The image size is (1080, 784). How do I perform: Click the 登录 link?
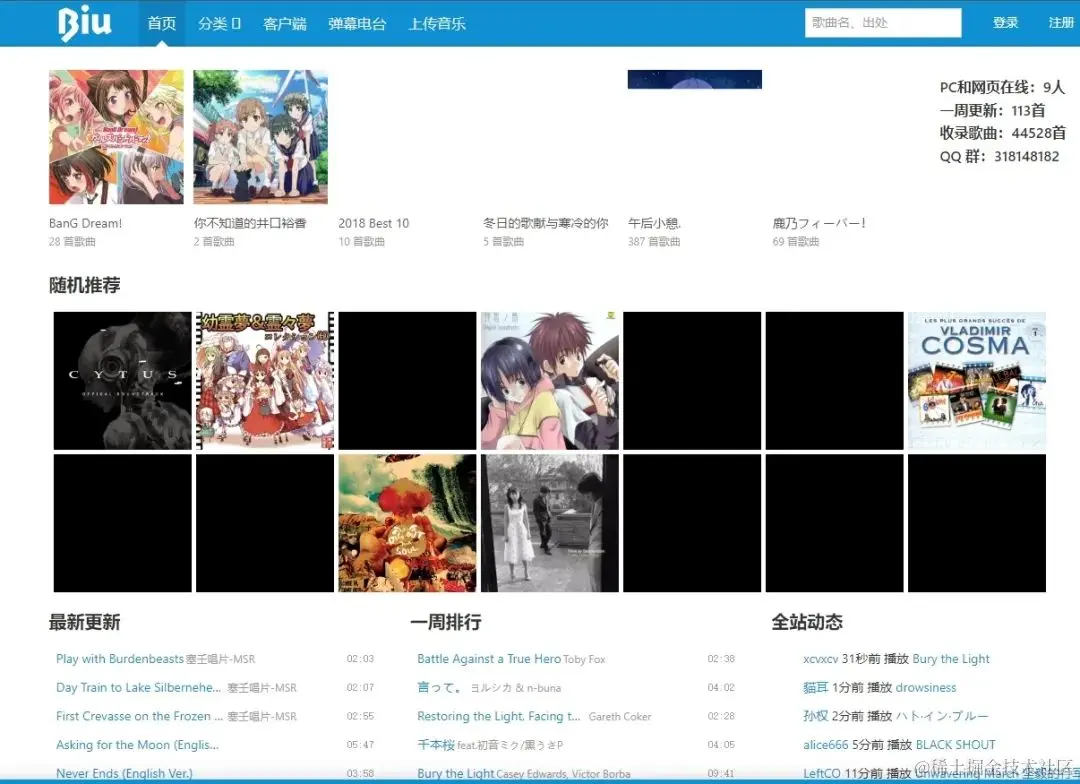(x=1005, y=23)
